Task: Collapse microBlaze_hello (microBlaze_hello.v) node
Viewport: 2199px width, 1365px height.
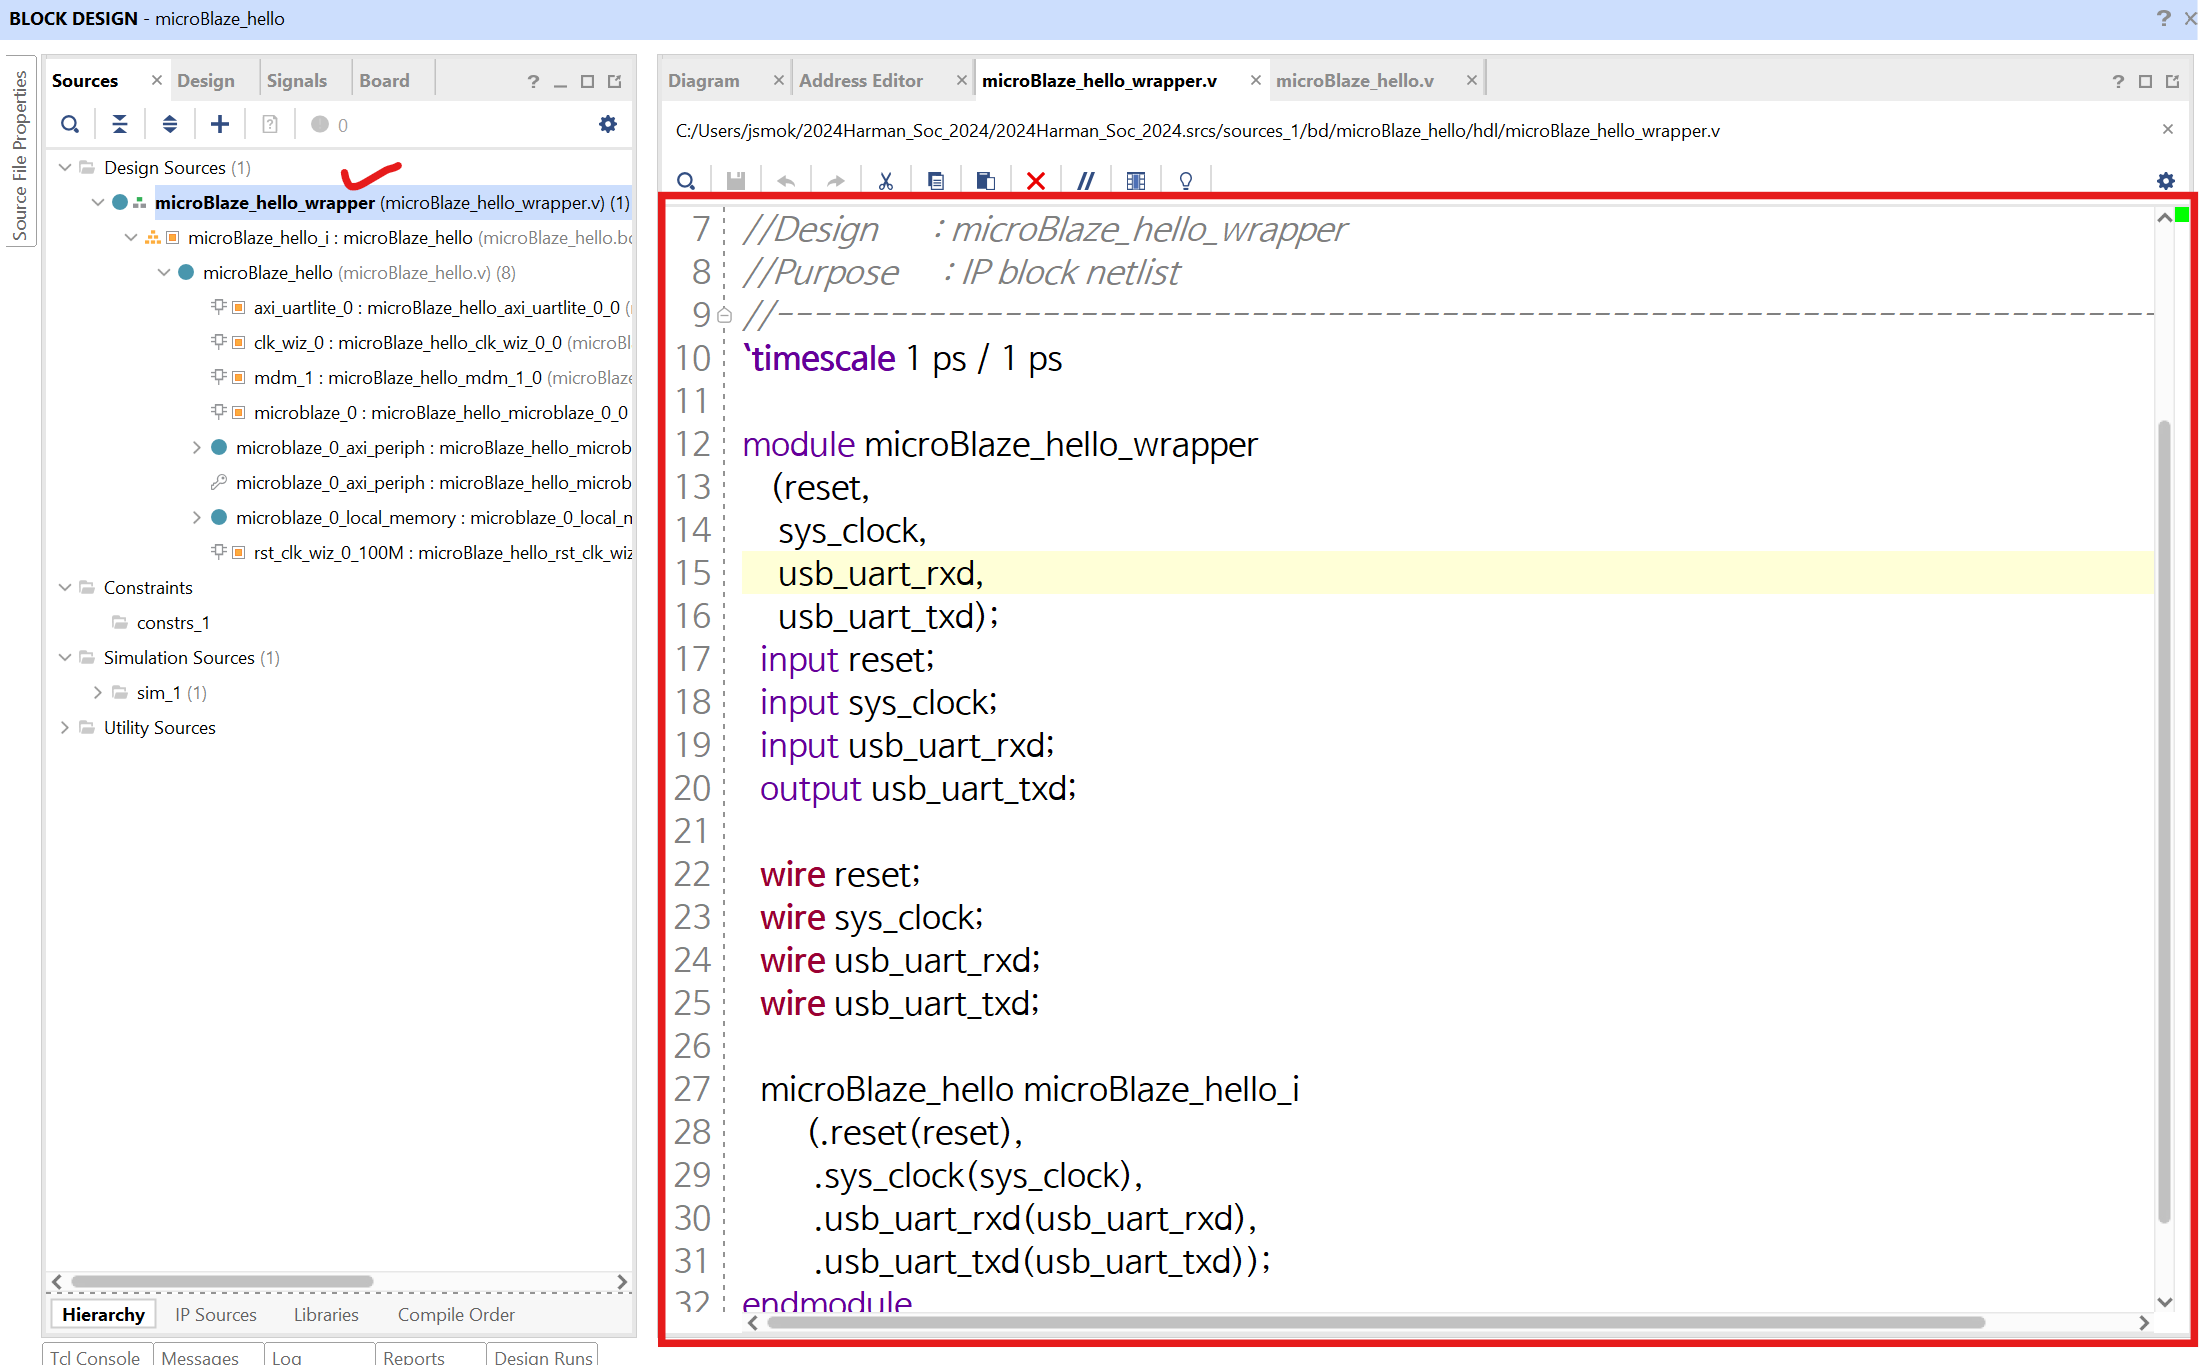Action: click(x=164, y=272)
